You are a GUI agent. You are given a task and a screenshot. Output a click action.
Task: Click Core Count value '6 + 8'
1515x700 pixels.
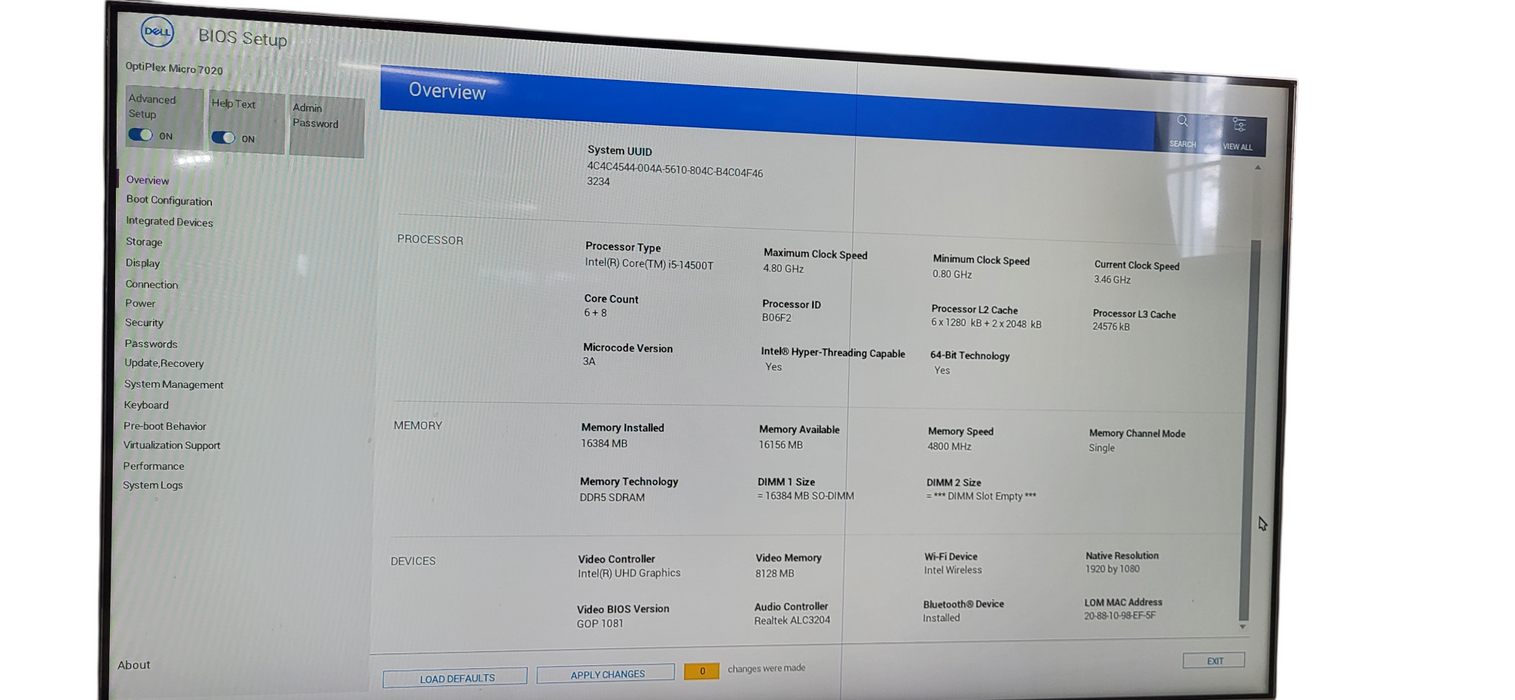[595, 313]
